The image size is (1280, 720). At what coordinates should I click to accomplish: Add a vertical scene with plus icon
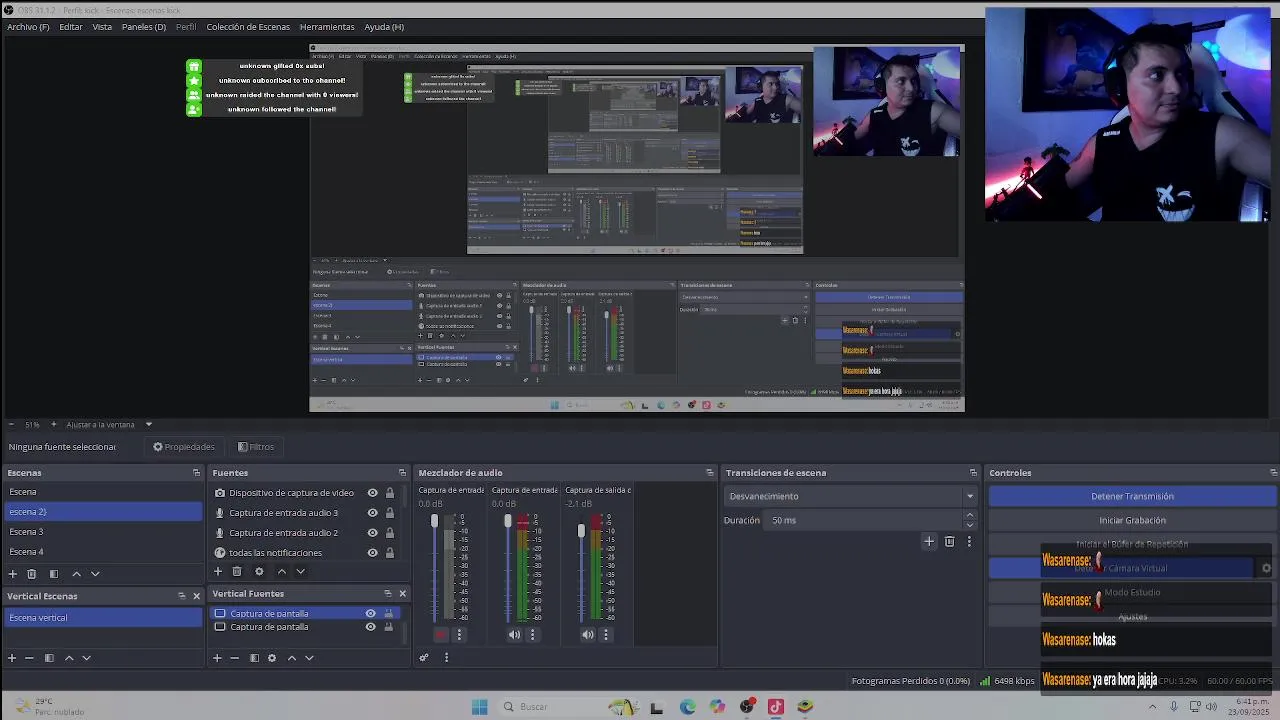click(12, 658)
